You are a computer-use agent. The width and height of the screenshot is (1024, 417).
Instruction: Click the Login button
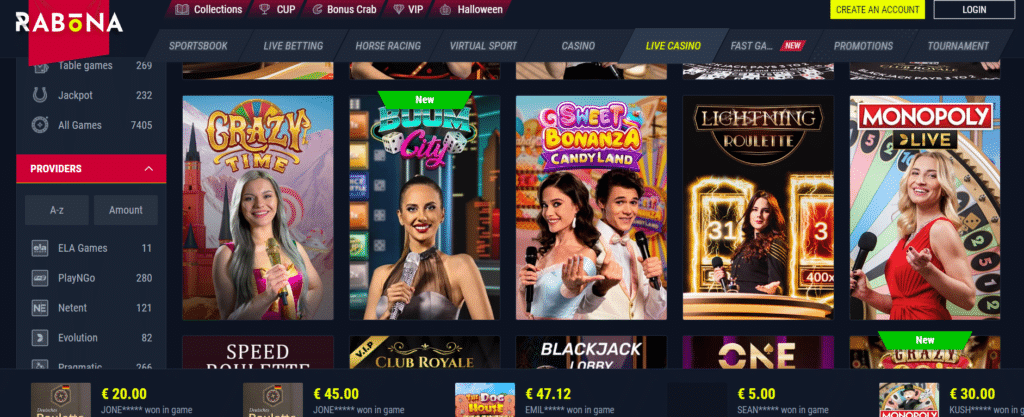(x=974, y=10)
